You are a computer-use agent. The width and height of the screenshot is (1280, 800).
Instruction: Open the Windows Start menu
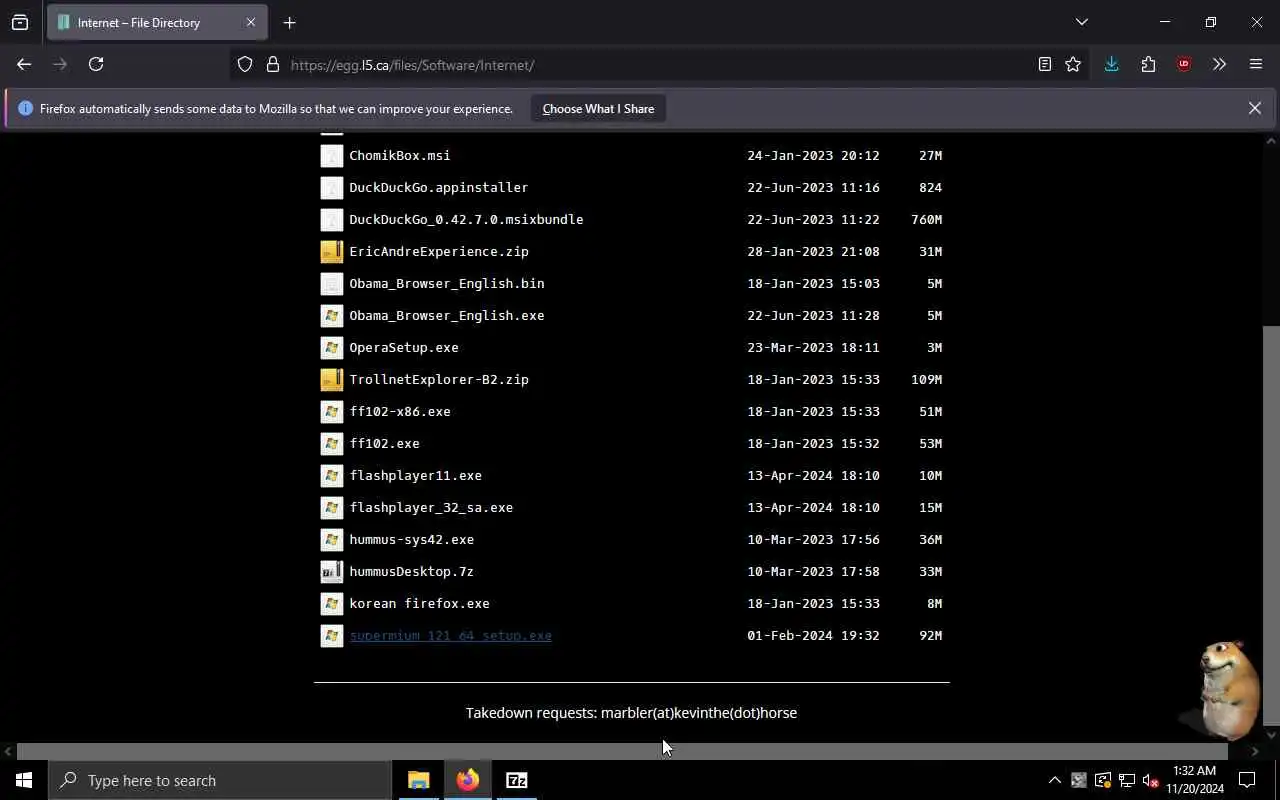[x=24, y=780]
